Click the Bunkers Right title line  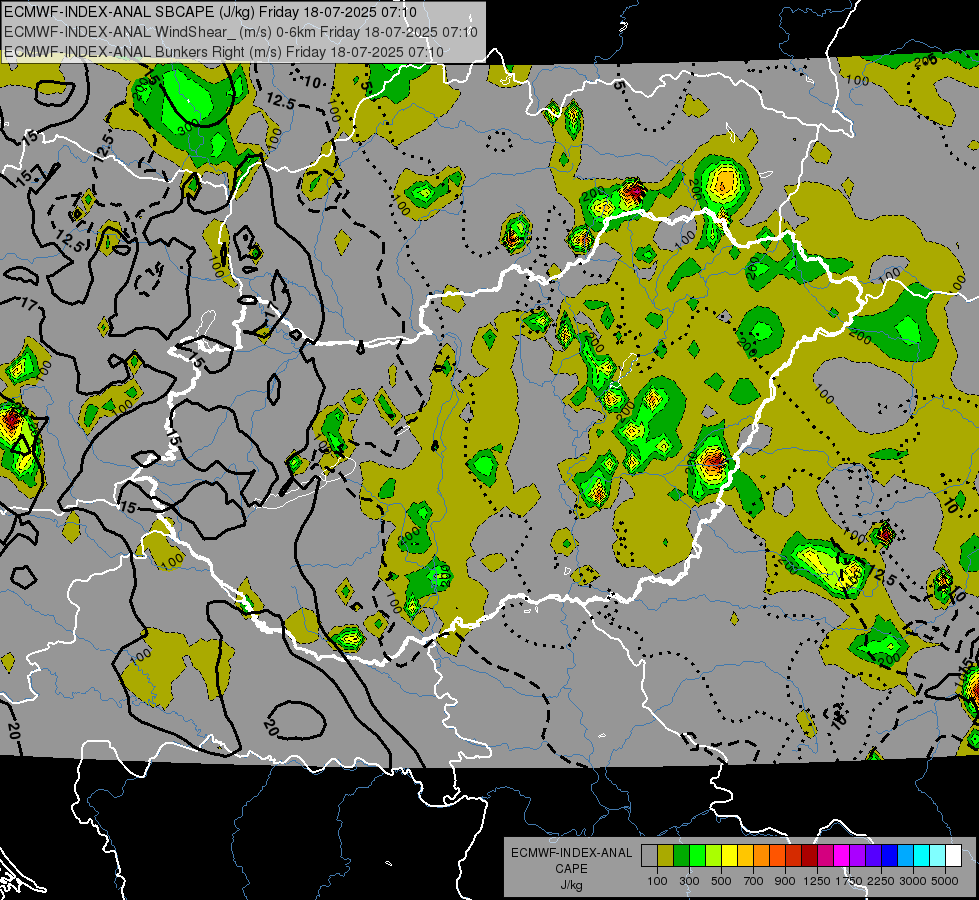(224, 52)
